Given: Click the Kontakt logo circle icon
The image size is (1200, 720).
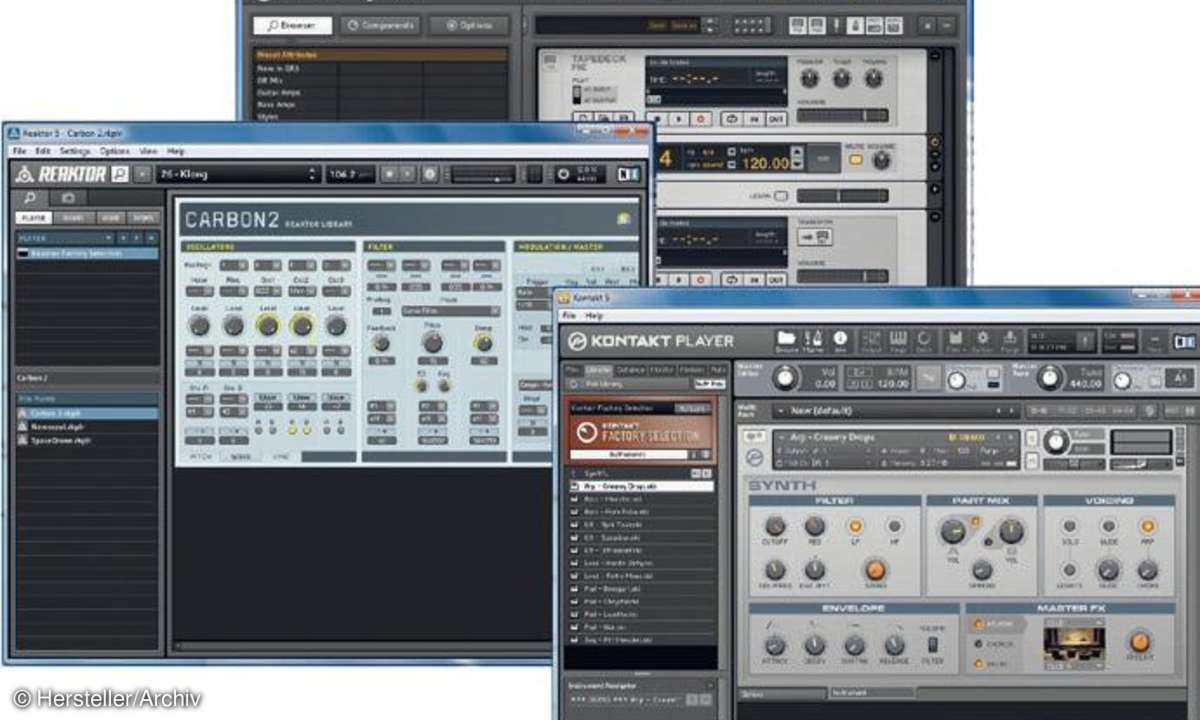Looking at the screenshot, I should [x=578, y=342].
